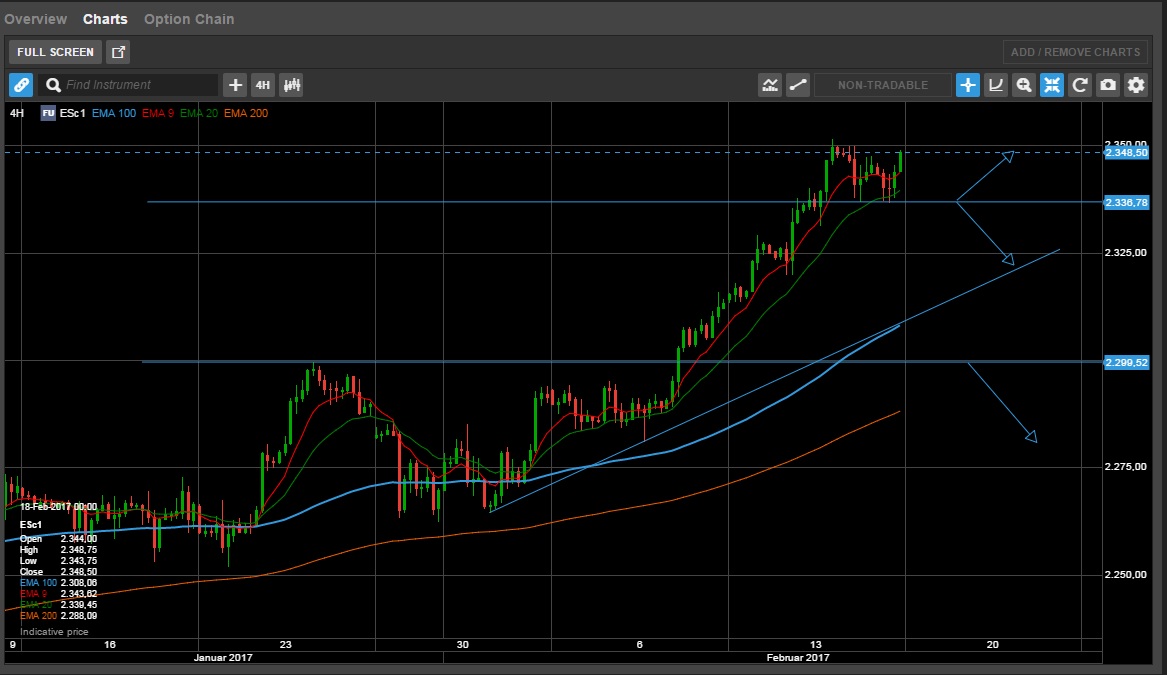Click the 2.348,50 current price tag
The image size is (1167, 675).
pyautogui.click(x=1126, y=153)
